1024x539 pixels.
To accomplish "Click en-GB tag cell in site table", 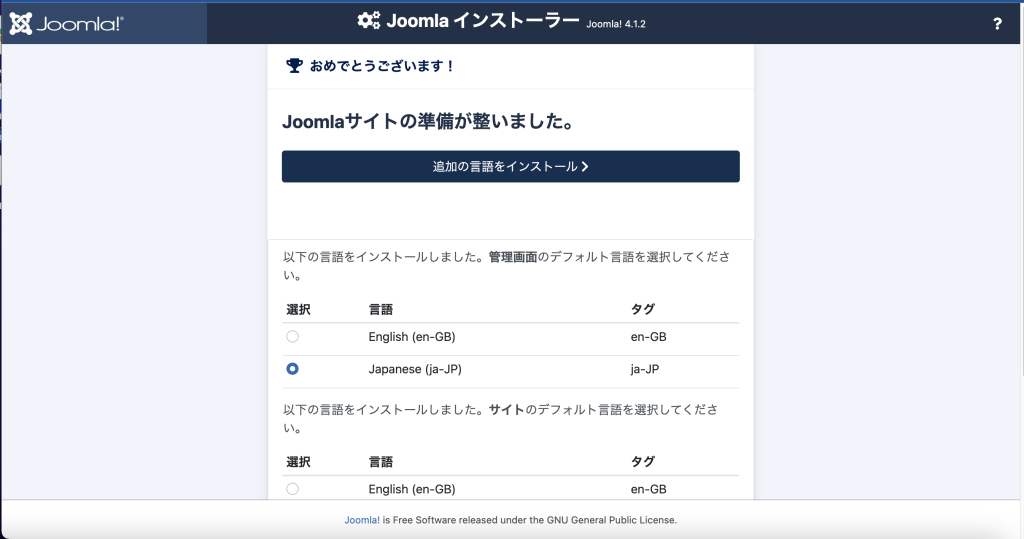I will (x=648, y=489).
